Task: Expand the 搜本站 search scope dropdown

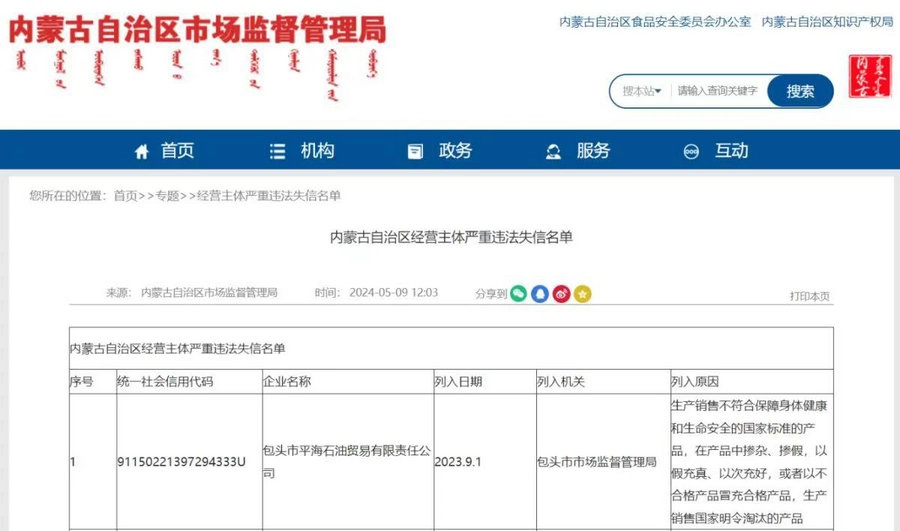Action: (x=642, y=91)
